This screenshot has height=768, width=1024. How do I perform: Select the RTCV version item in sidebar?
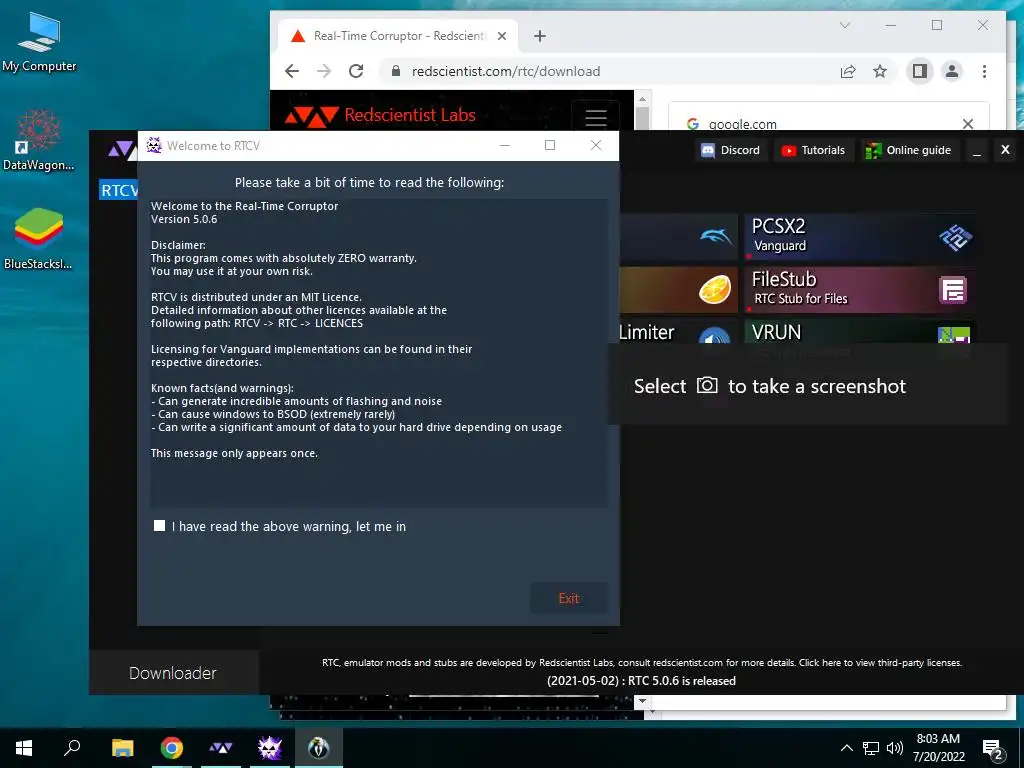119,190
